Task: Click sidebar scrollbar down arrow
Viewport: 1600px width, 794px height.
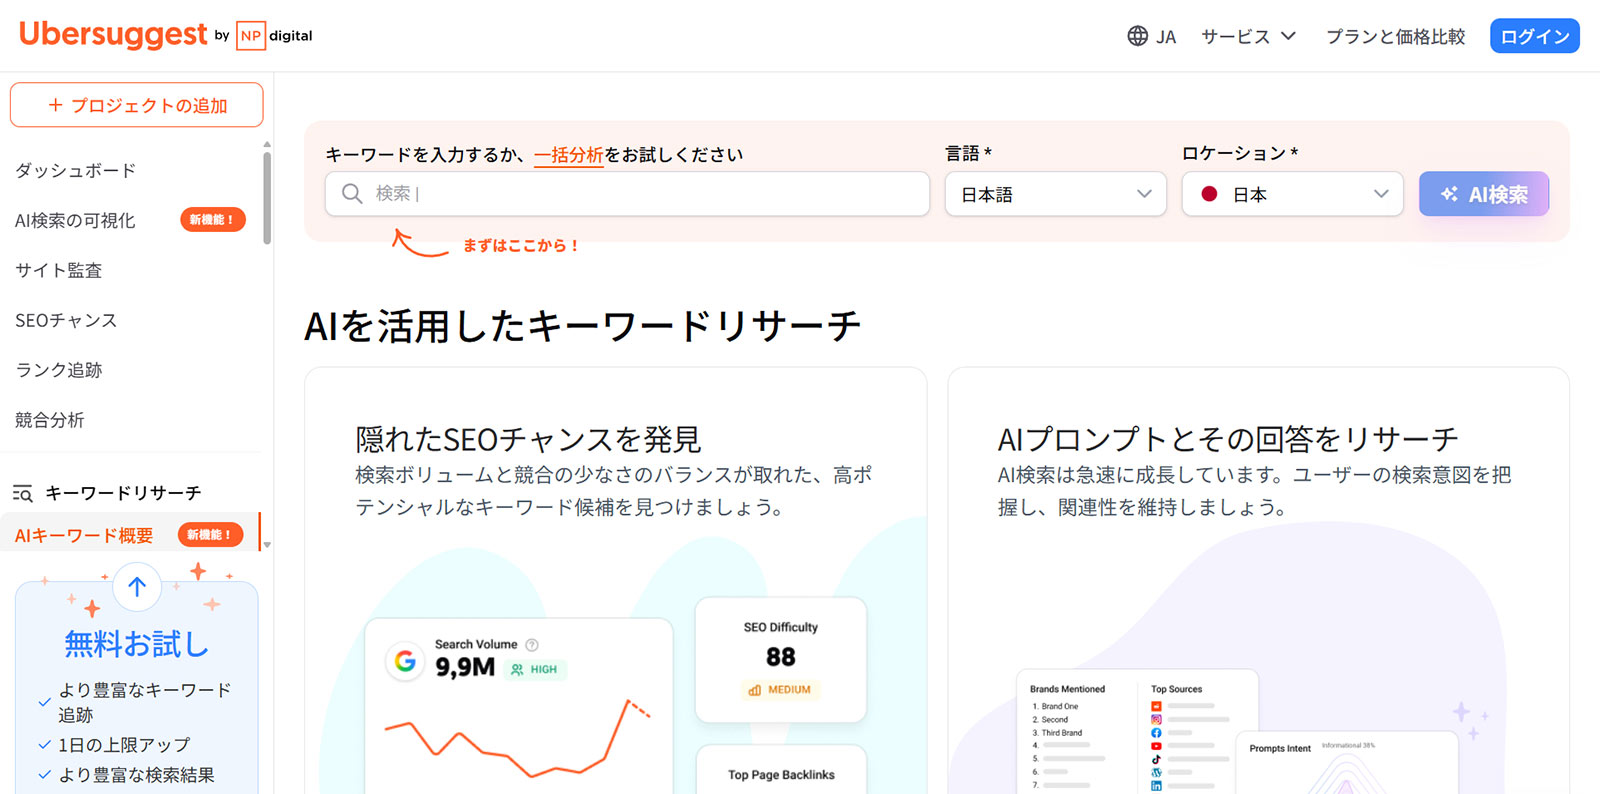Action: point(267,546)
